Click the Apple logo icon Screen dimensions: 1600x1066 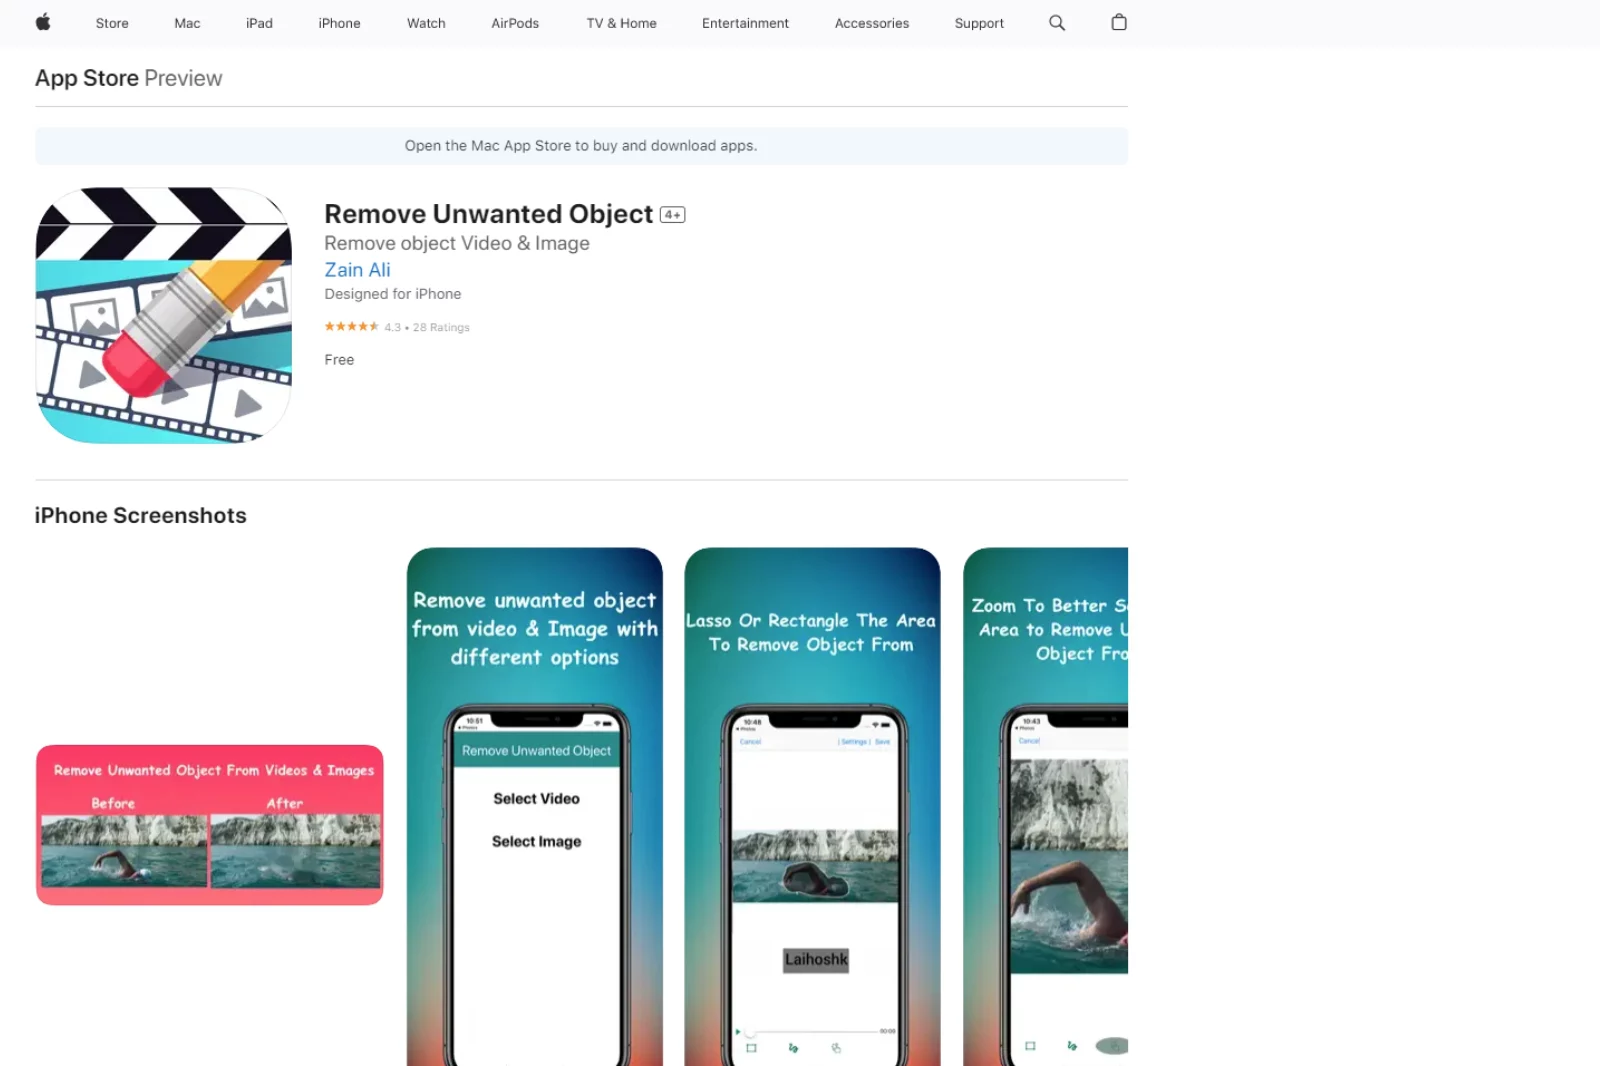click(x=43, y=22)
